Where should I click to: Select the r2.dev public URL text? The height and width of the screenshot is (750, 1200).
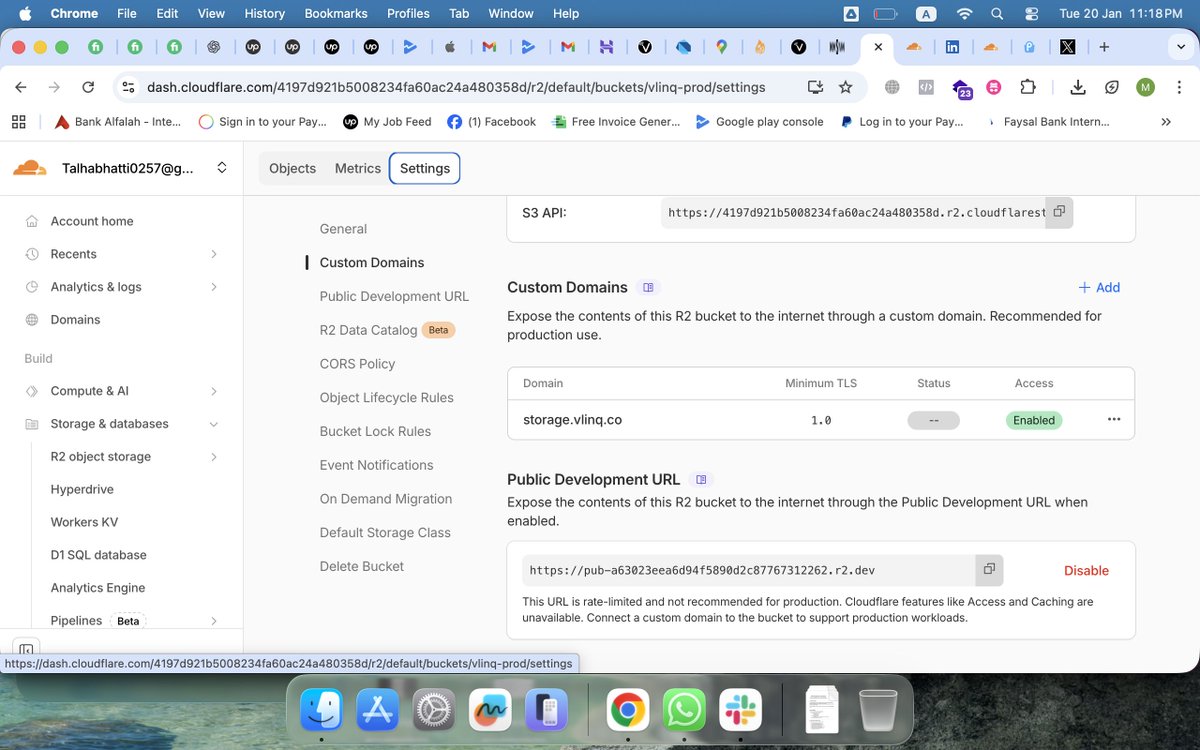[702, 570]
